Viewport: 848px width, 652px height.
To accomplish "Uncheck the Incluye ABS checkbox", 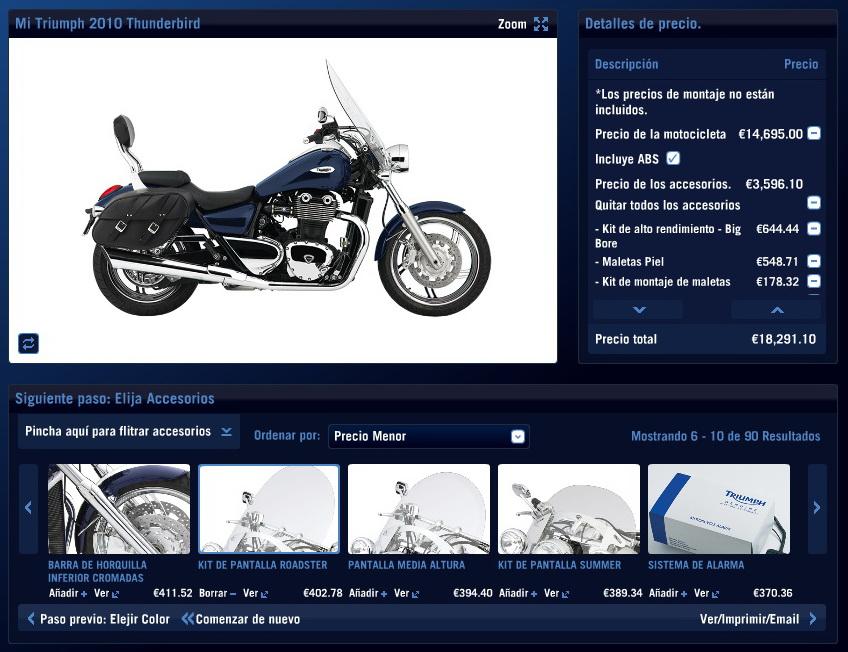I will (673, 158).
